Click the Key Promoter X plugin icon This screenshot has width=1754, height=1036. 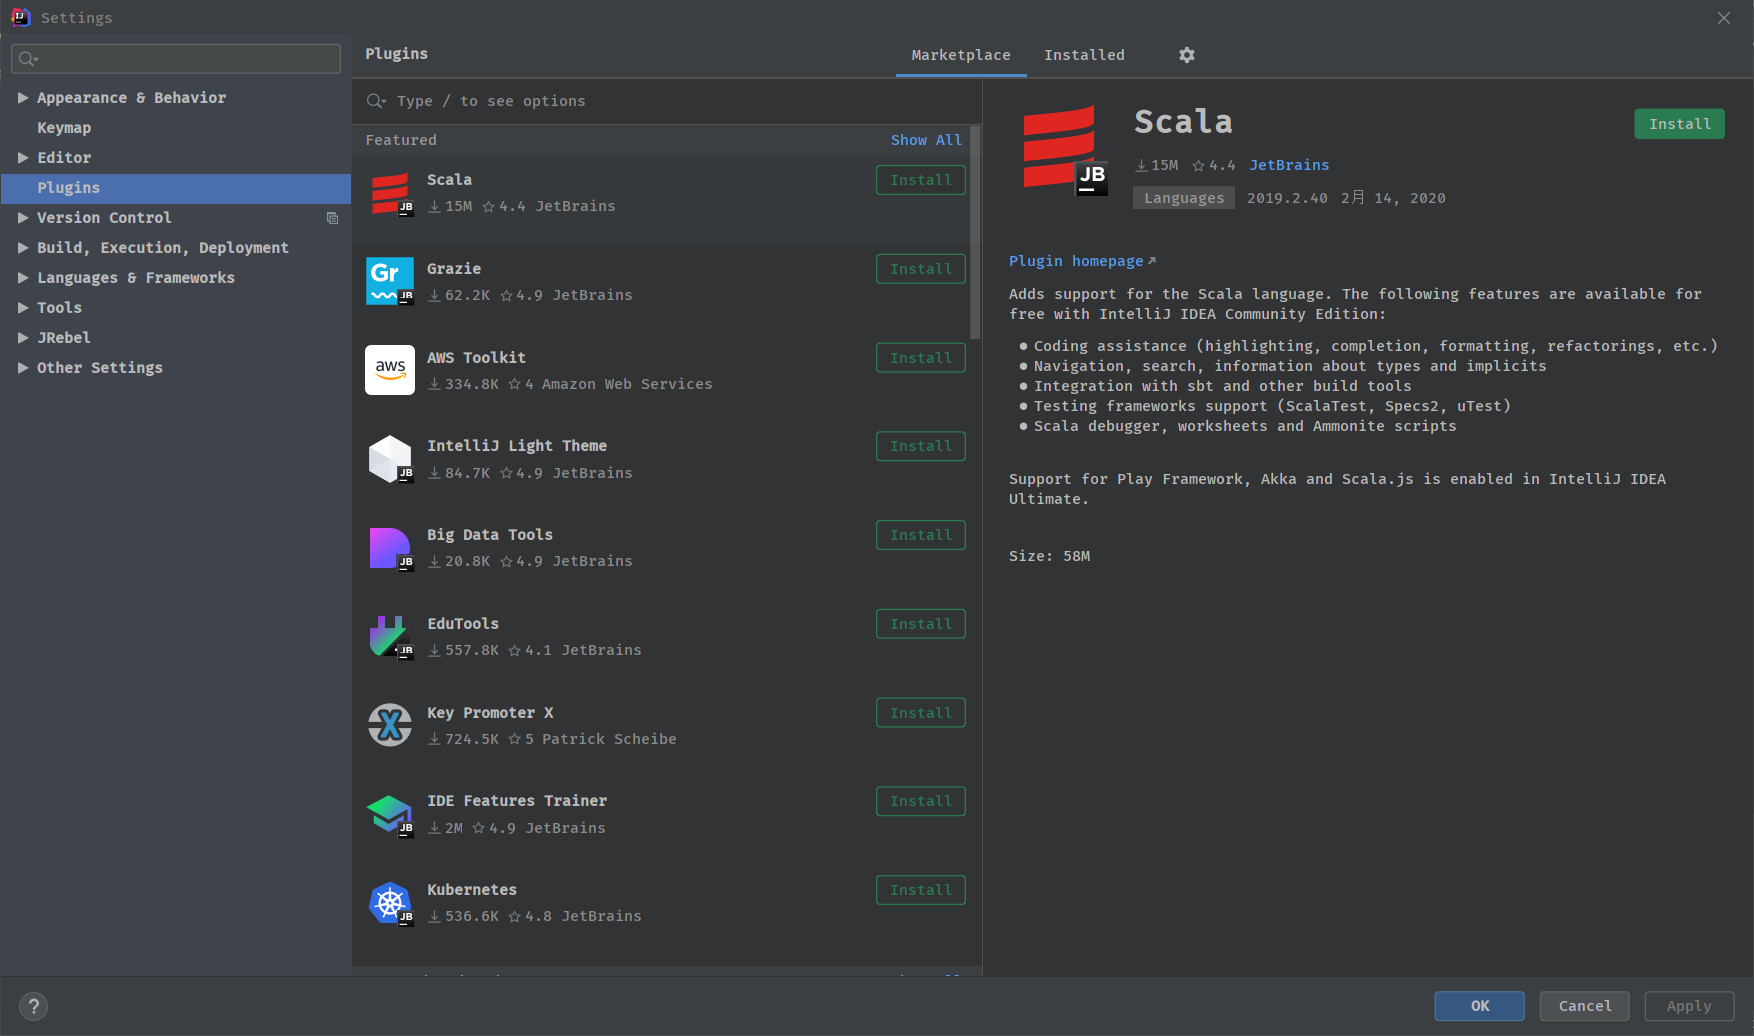coord(390,725)
